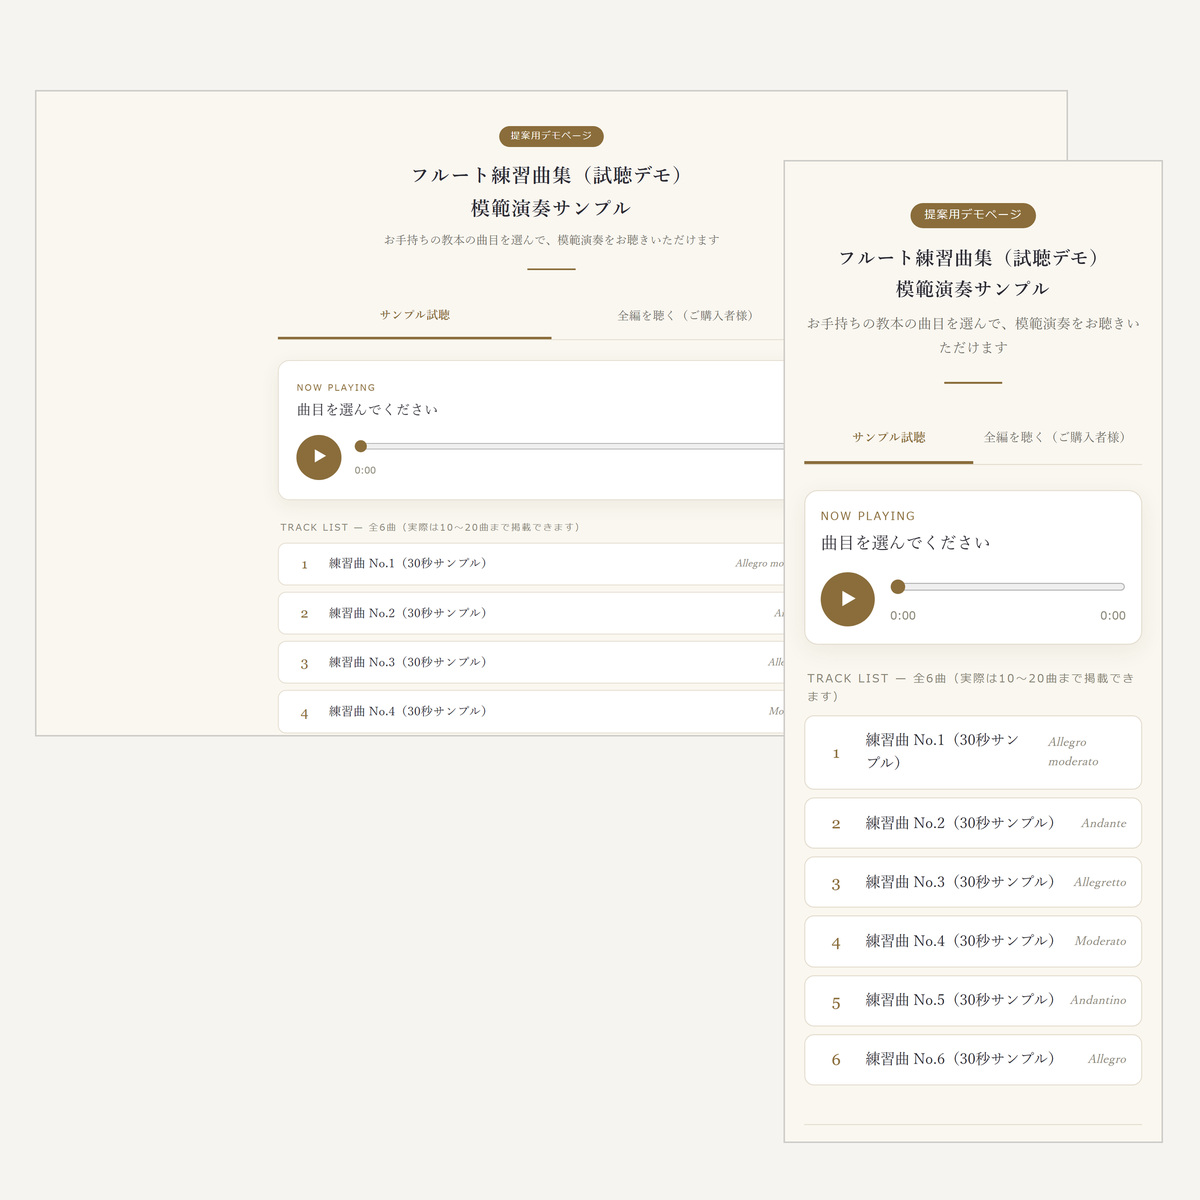Click the Allegro moderato tempo label in mobile view

pos(1073,752)
